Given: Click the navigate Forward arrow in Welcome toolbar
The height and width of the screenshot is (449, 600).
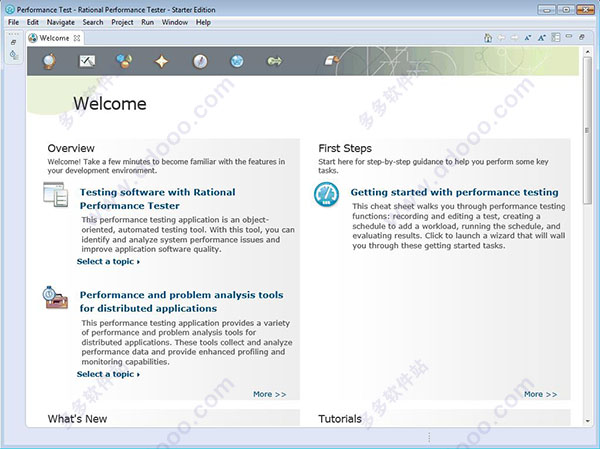Looking at the screenshot, I should click(515, 38).
